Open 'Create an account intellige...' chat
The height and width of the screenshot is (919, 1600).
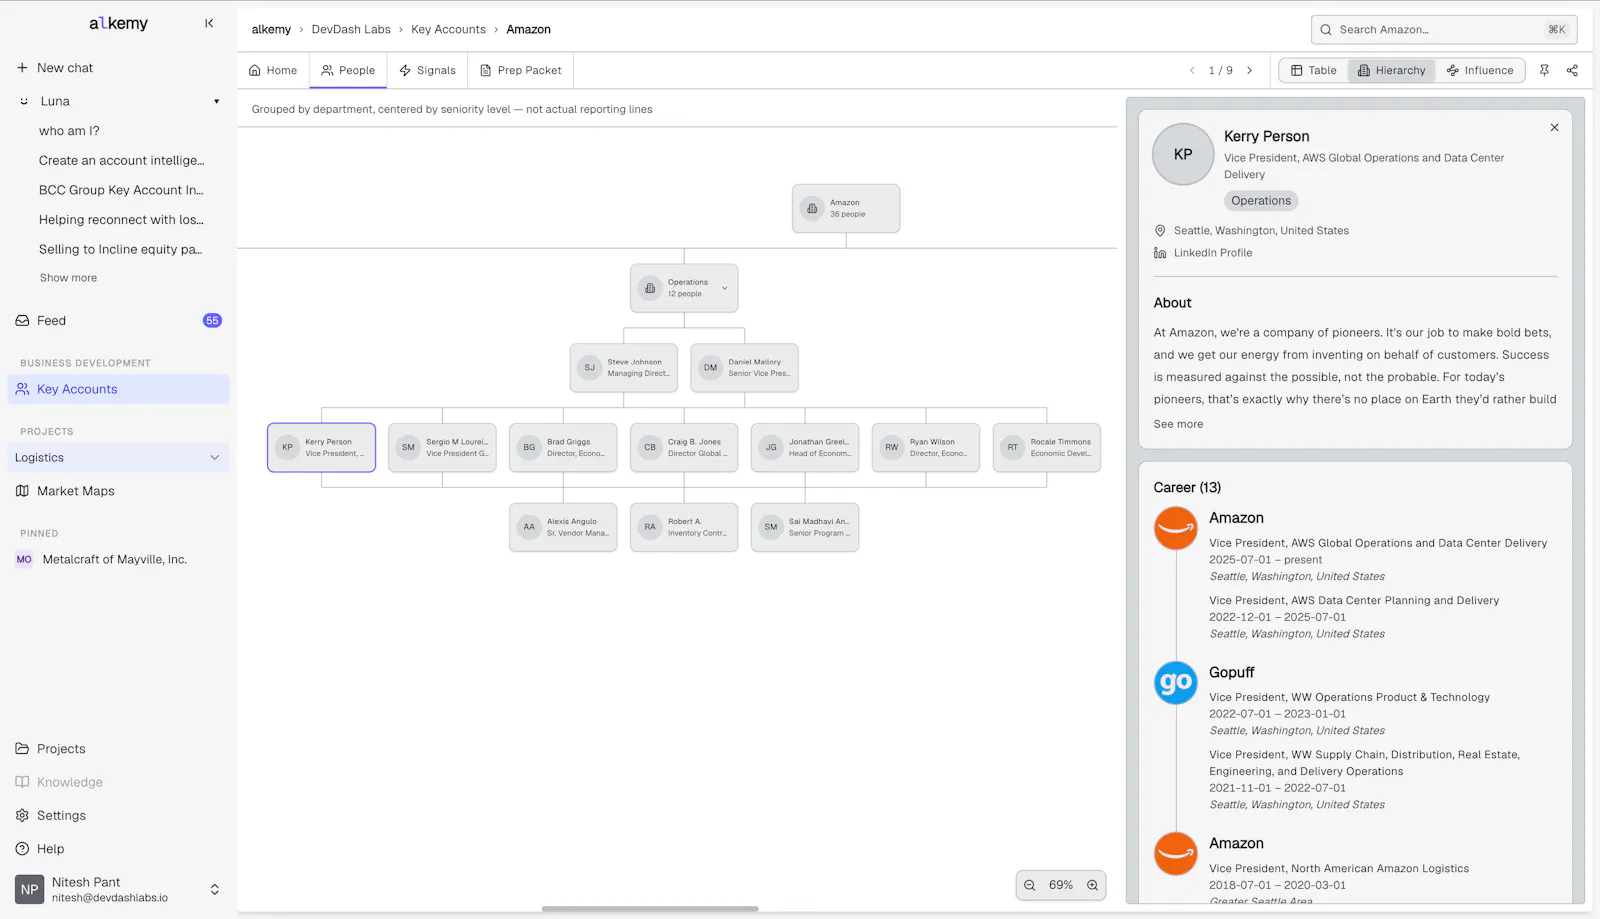pyautogui.click(x=121, y=161)
